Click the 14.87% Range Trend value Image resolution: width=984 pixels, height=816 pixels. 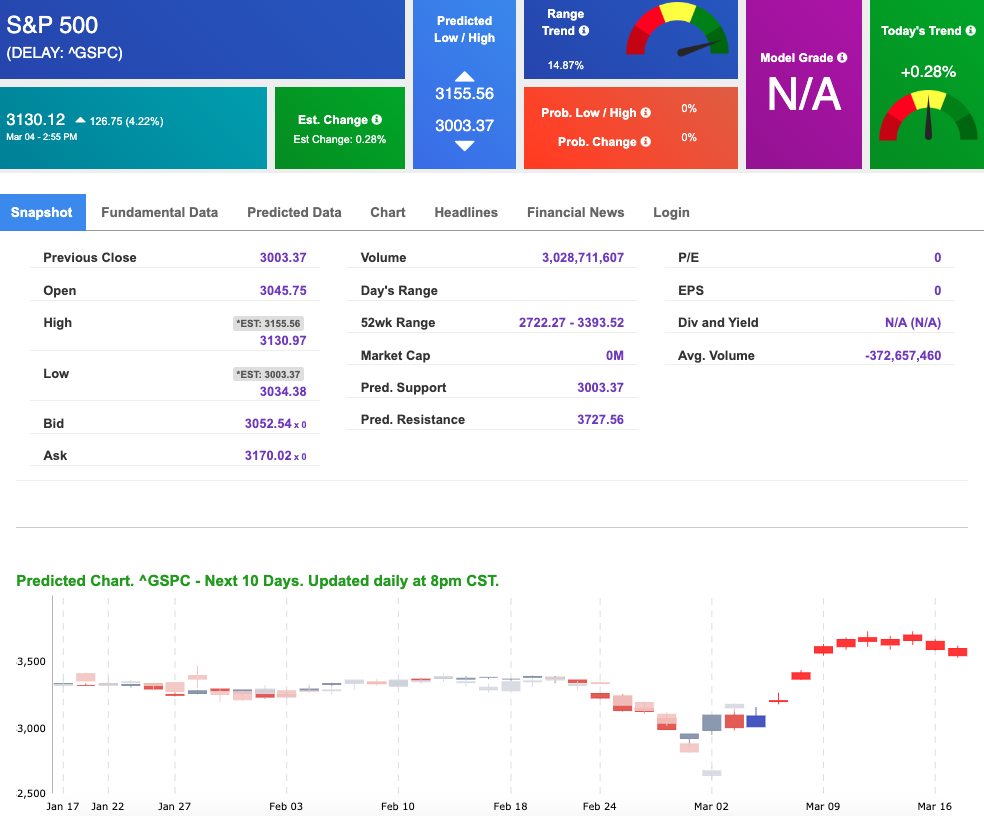point(565,65)
